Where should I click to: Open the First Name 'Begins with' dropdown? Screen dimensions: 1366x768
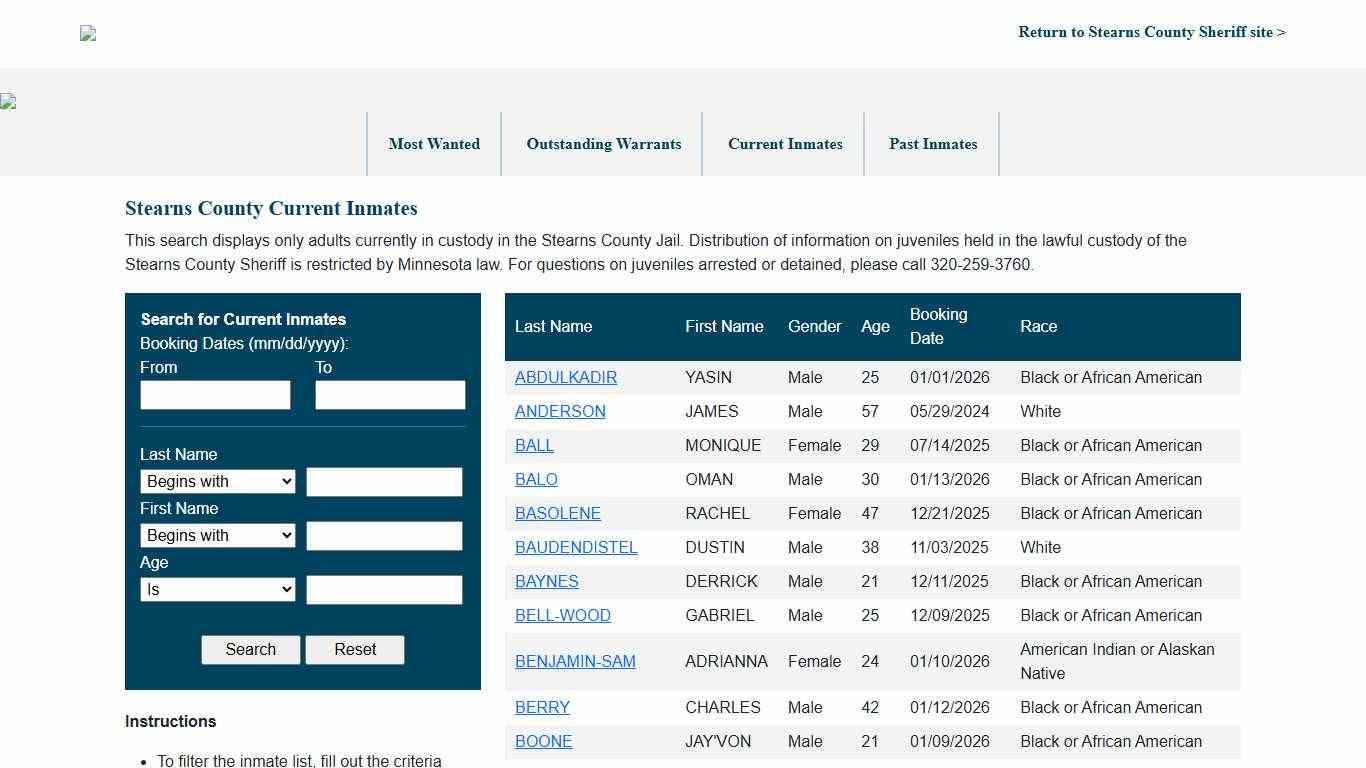217,535
